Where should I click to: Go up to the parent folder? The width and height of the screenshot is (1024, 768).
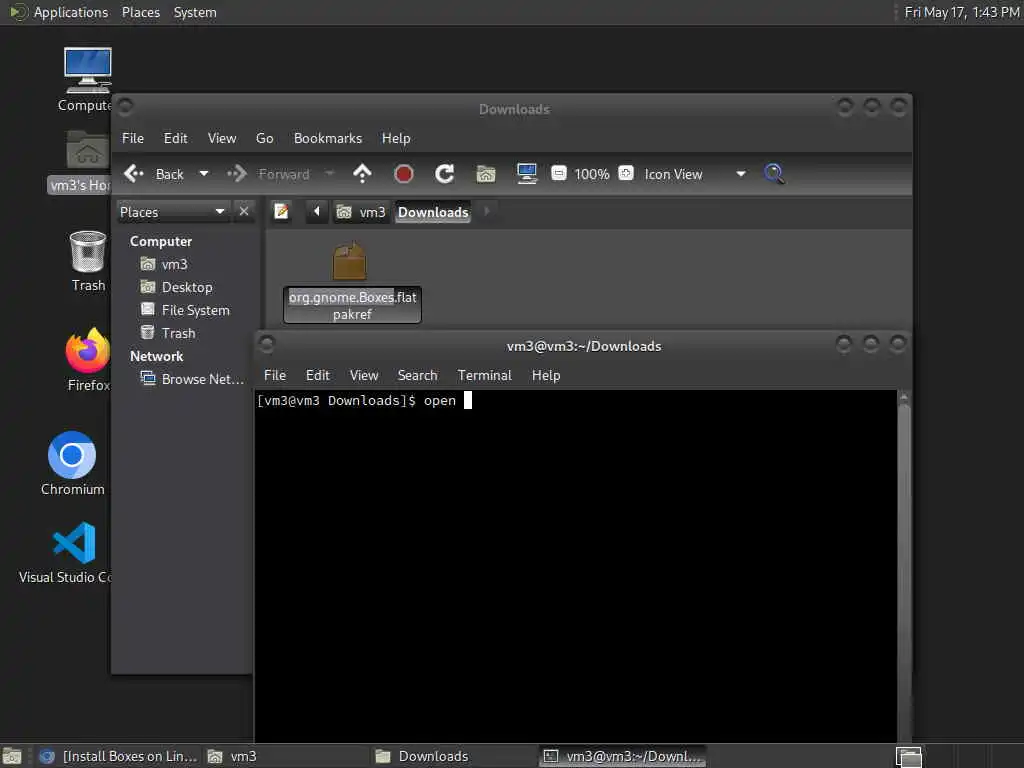(x=362, y=174)
